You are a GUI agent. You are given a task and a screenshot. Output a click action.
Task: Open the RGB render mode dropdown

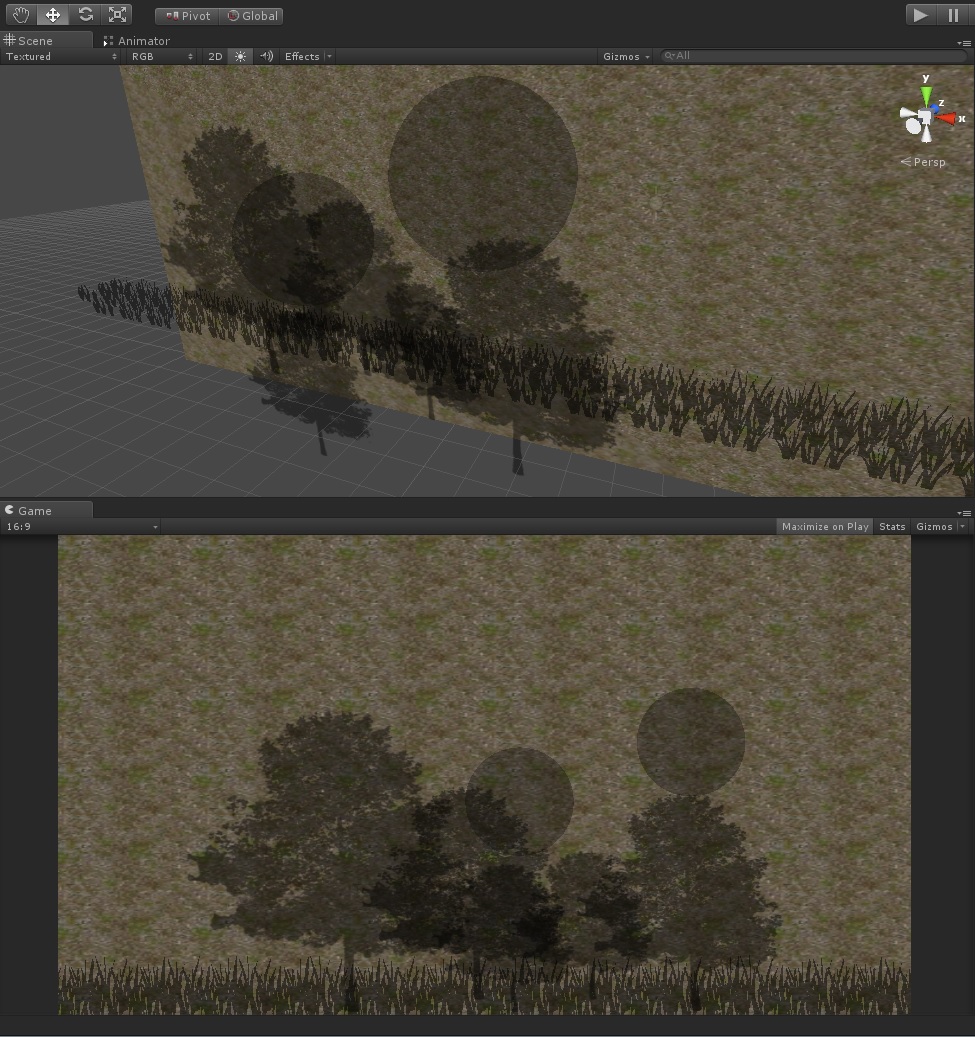160,56
